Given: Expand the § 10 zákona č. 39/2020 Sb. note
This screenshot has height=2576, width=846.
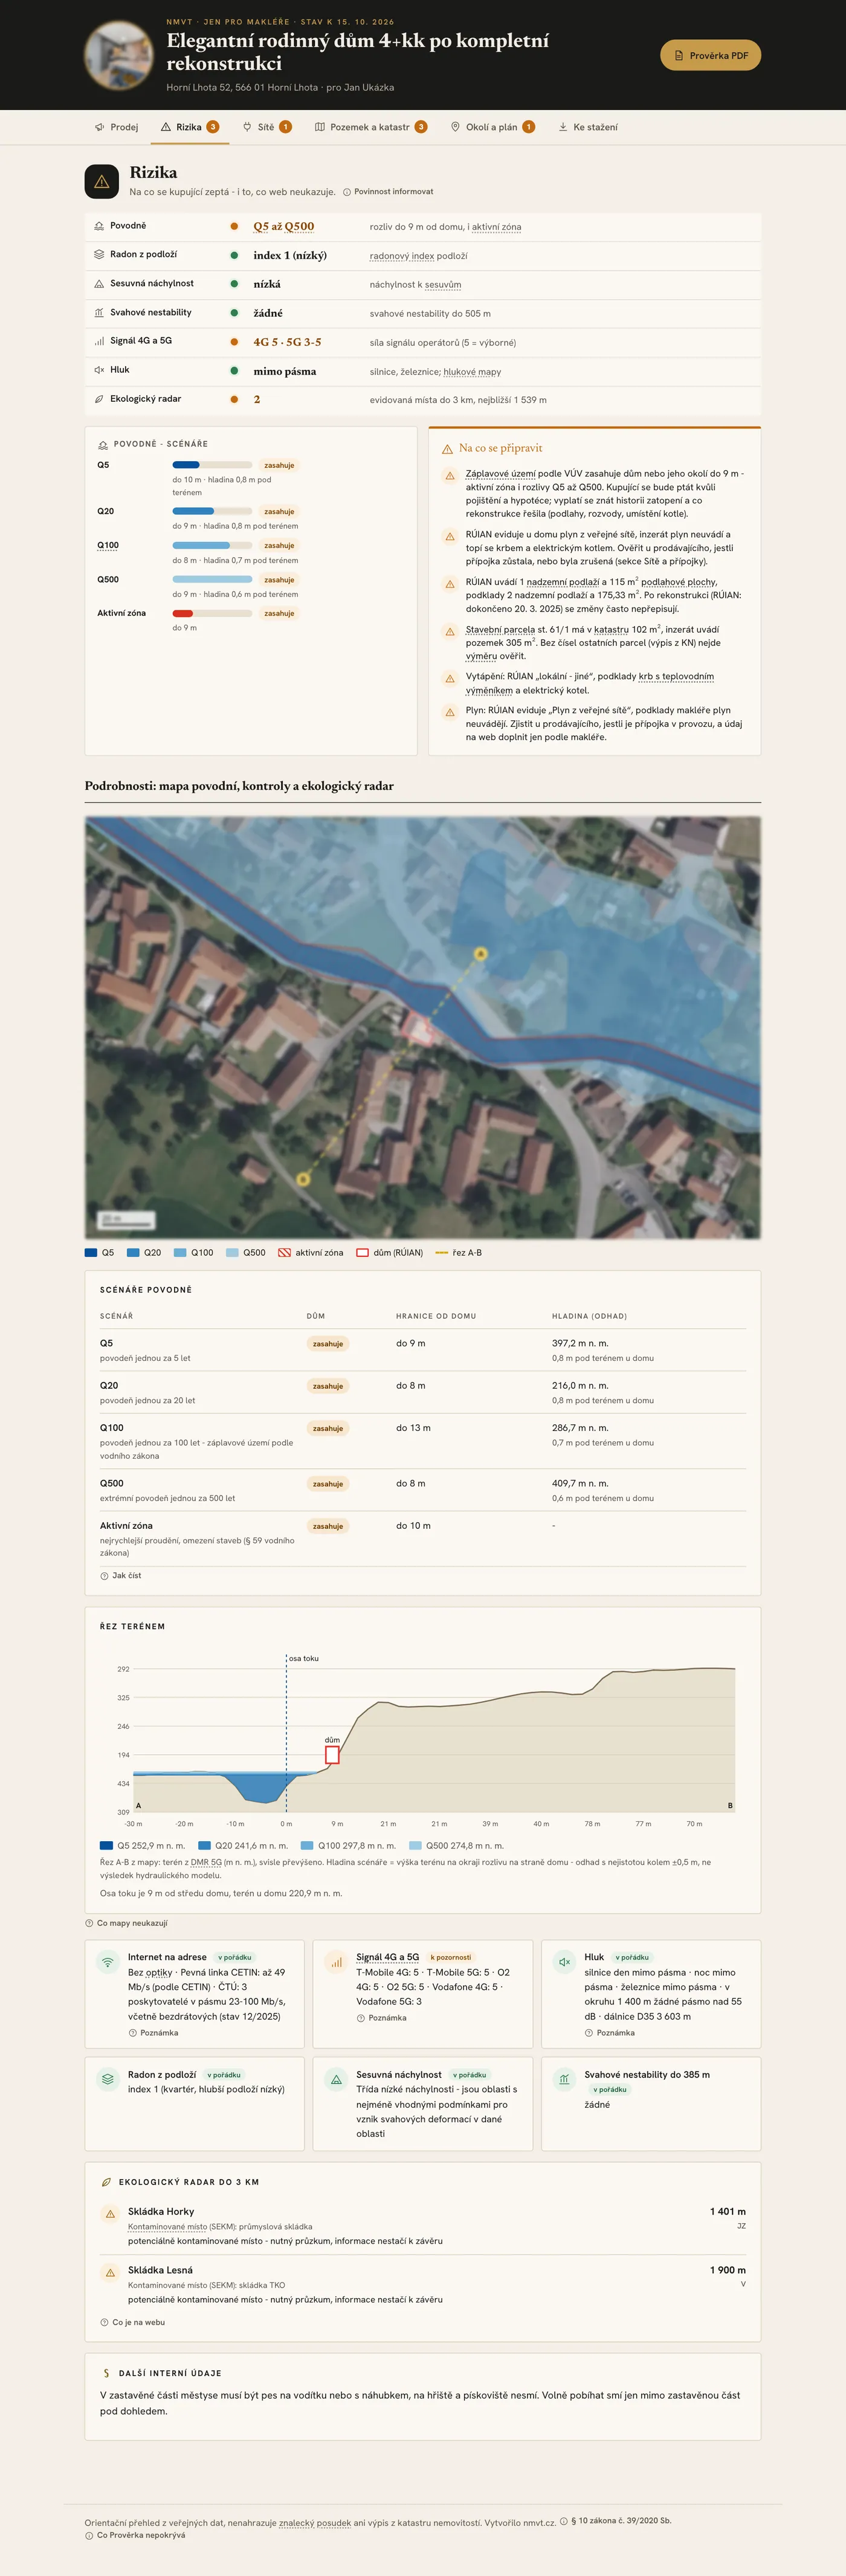Looking at the screenshot, I should (x=615, y=2521).
